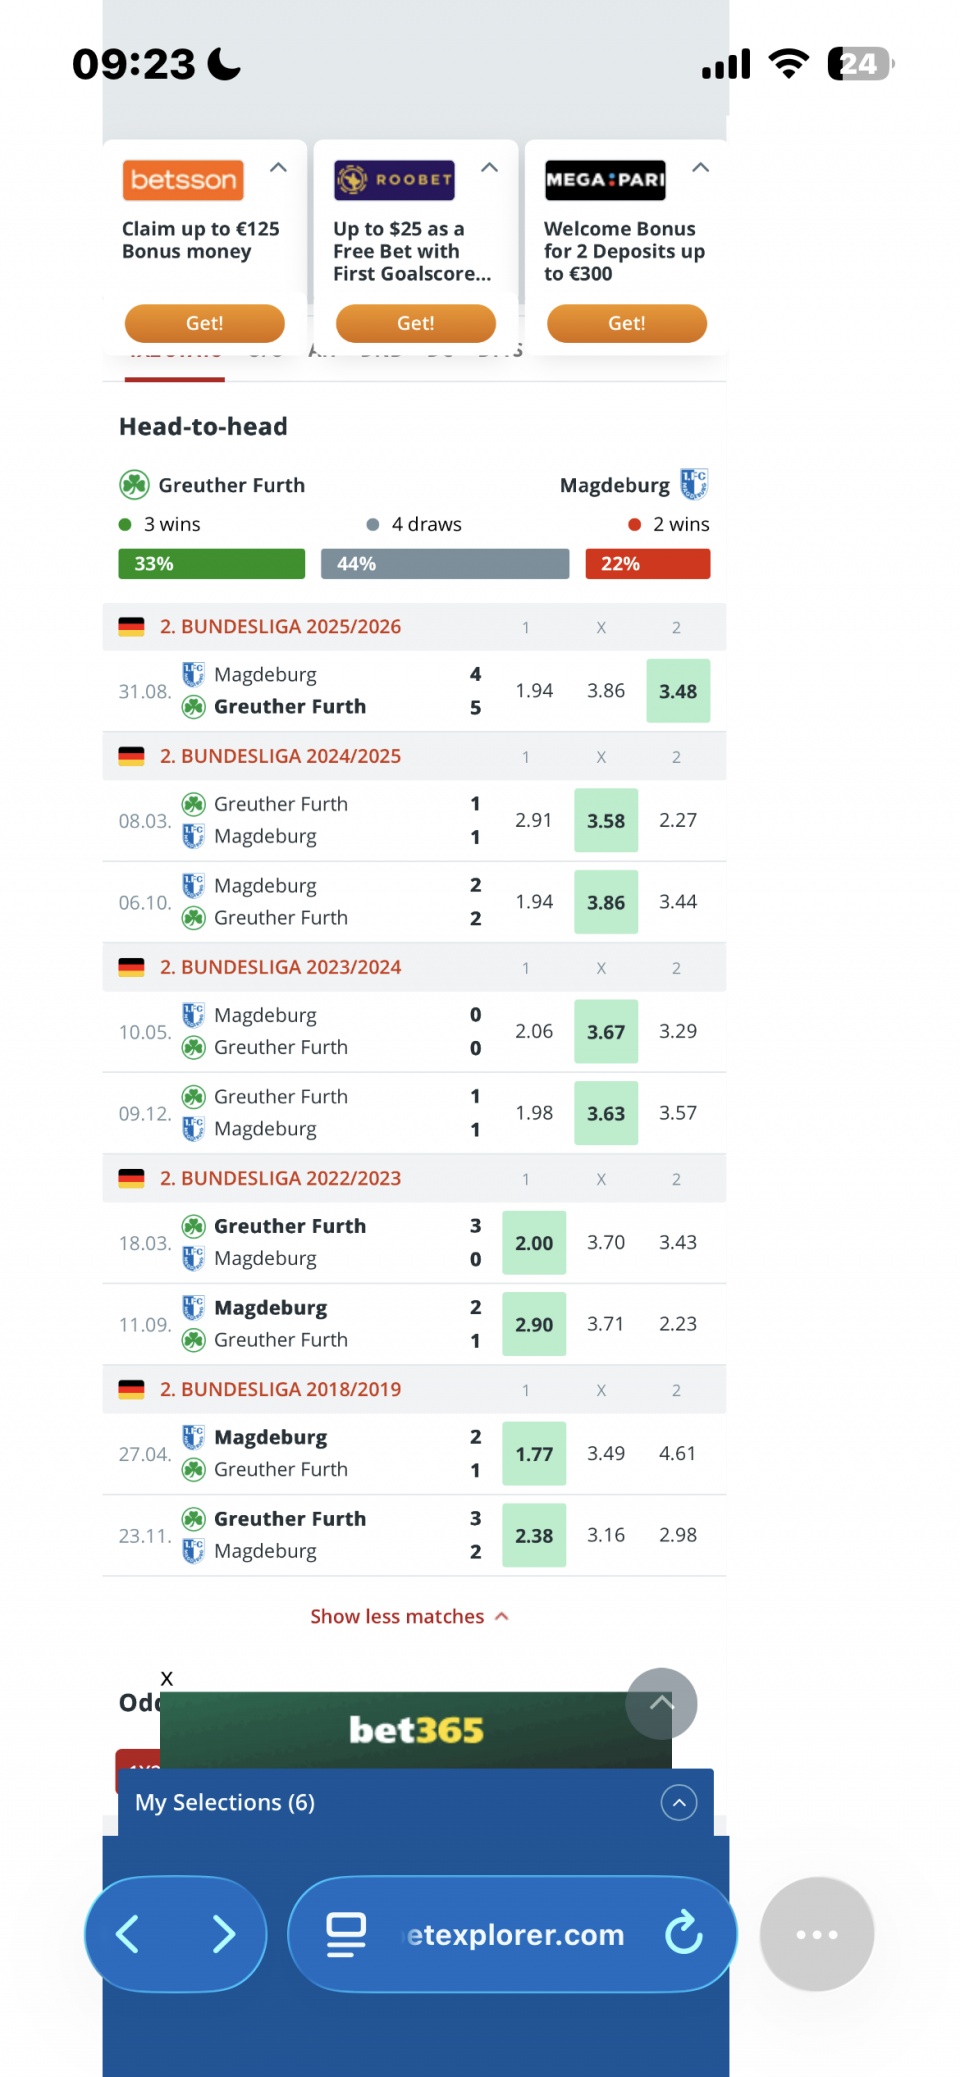Collapse the MegaPari bonus card
This screenshot has height=2077, width=960.
[701, 168]
